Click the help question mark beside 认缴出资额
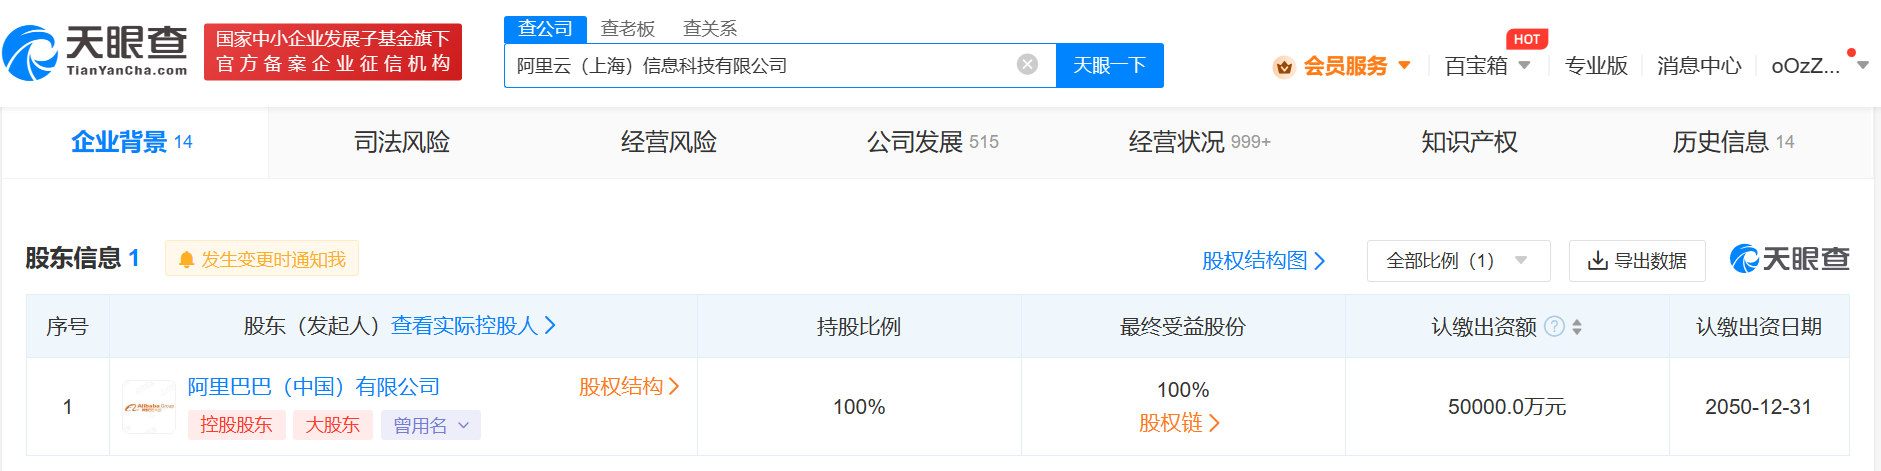This screenshot has height=471, width=1881. click(1554, 327)
